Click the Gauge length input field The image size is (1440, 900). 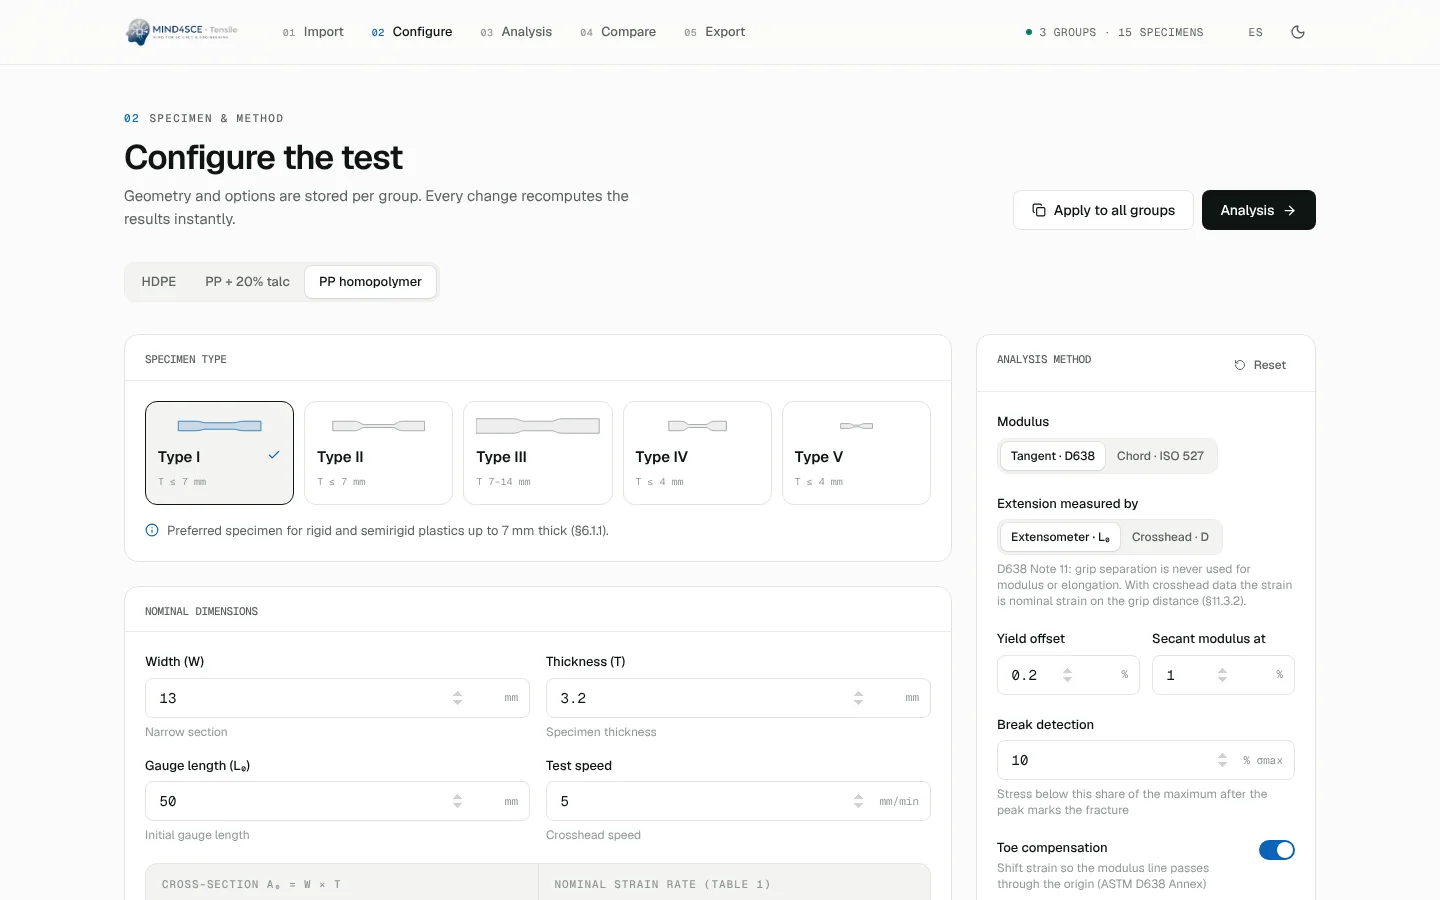(337, 801)
